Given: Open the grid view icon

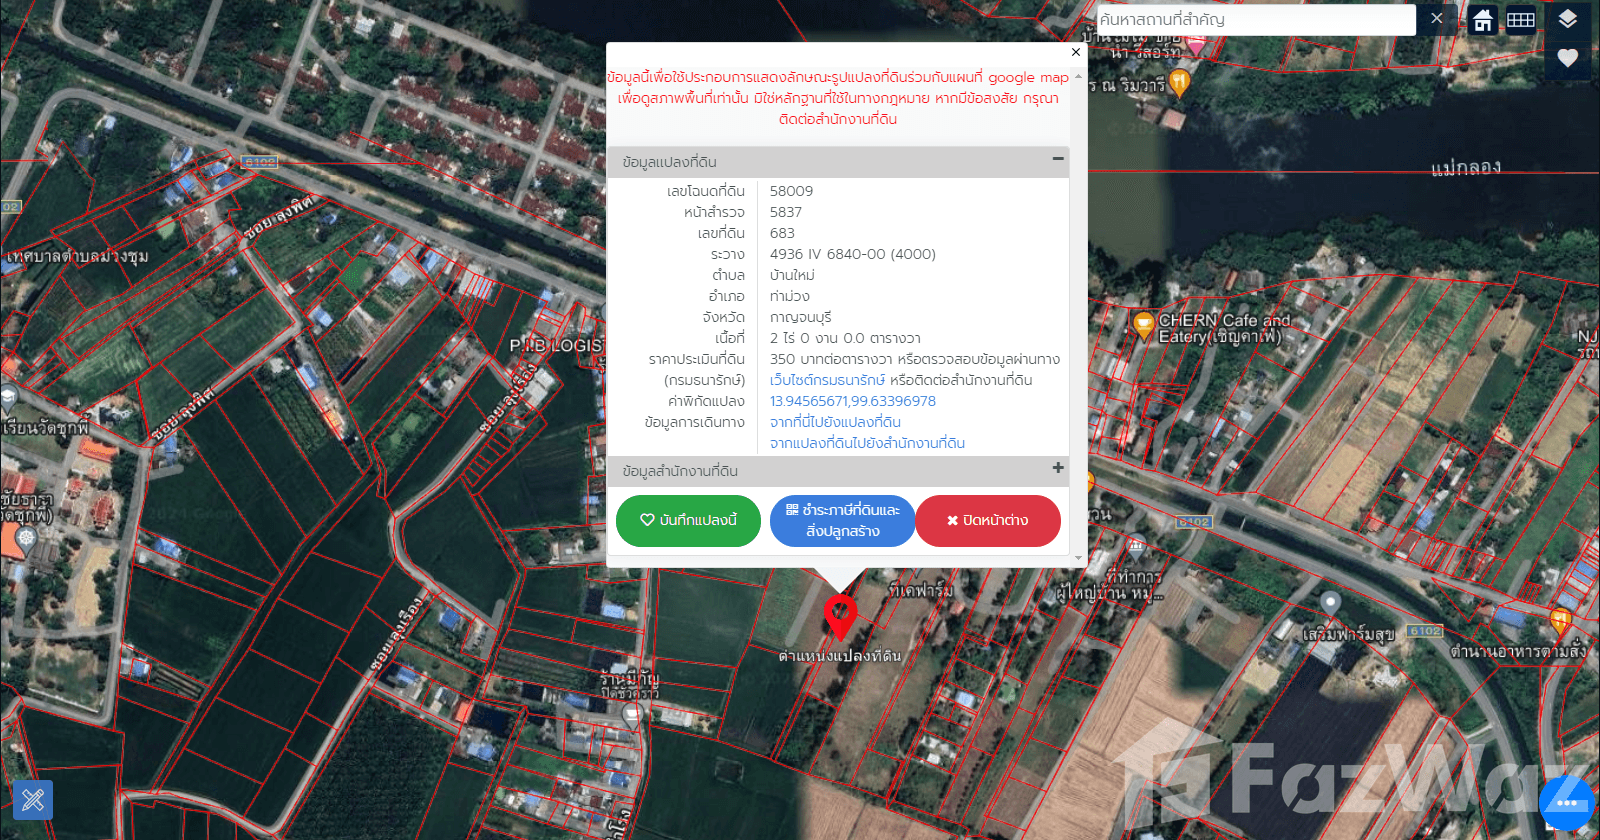Looking at the screenshot, I should [x=1521, y=20].
